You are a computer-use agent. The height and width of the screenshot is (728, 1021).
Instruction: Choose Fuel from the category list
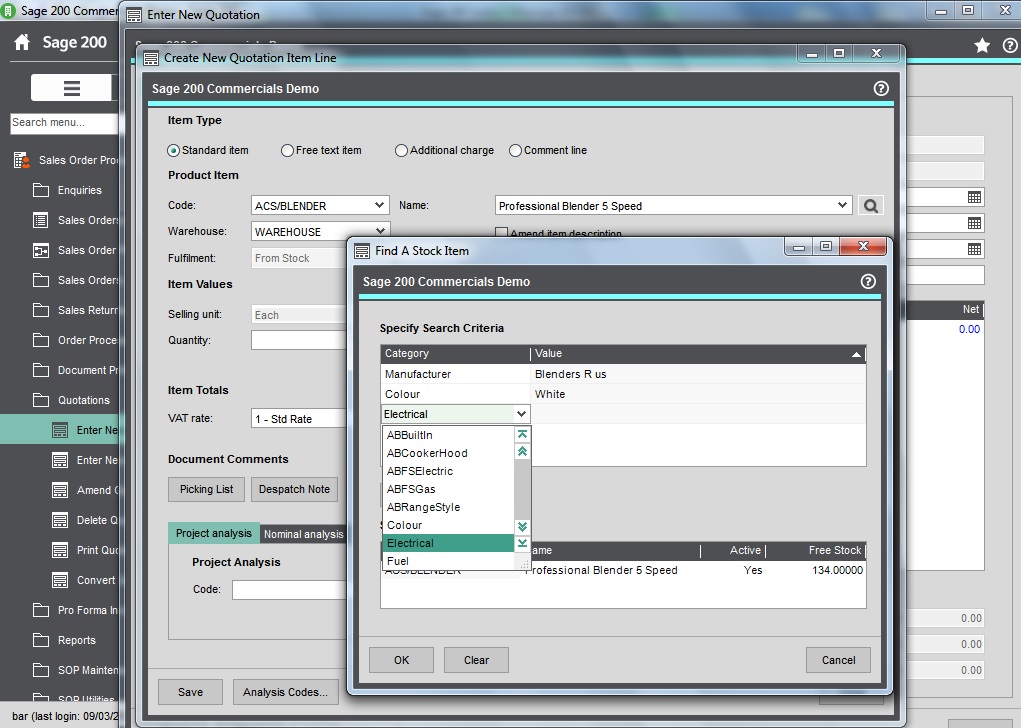pyautogui.click(x=449, y=561)
